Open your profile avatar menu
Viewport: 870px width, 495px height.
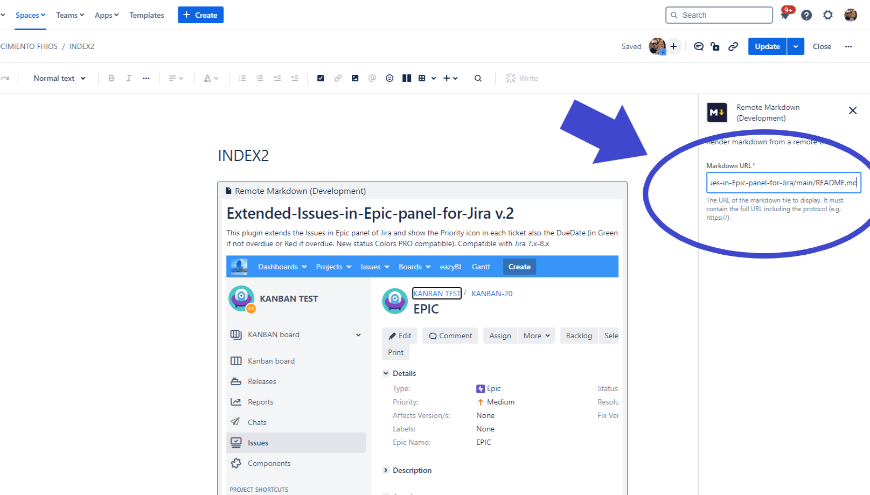(851, 15)
